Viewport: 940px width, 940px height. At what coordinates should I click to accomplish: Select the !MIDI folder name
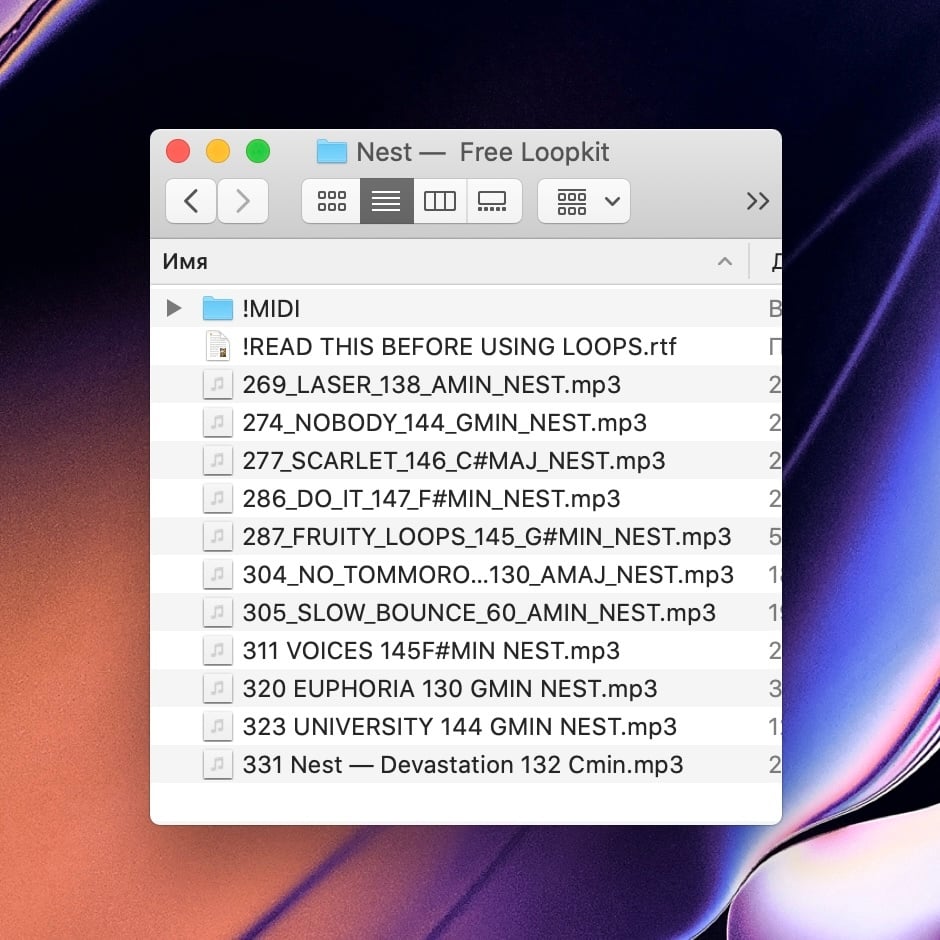click(x=271, y=309)
